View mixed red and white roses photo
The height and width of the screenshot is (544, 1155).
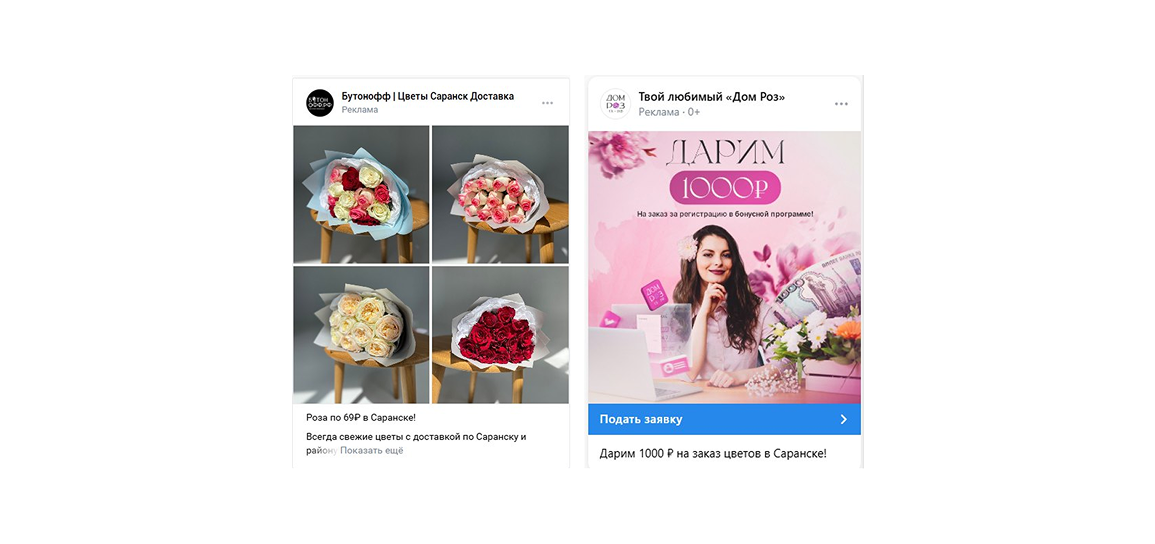pos(361,194)
